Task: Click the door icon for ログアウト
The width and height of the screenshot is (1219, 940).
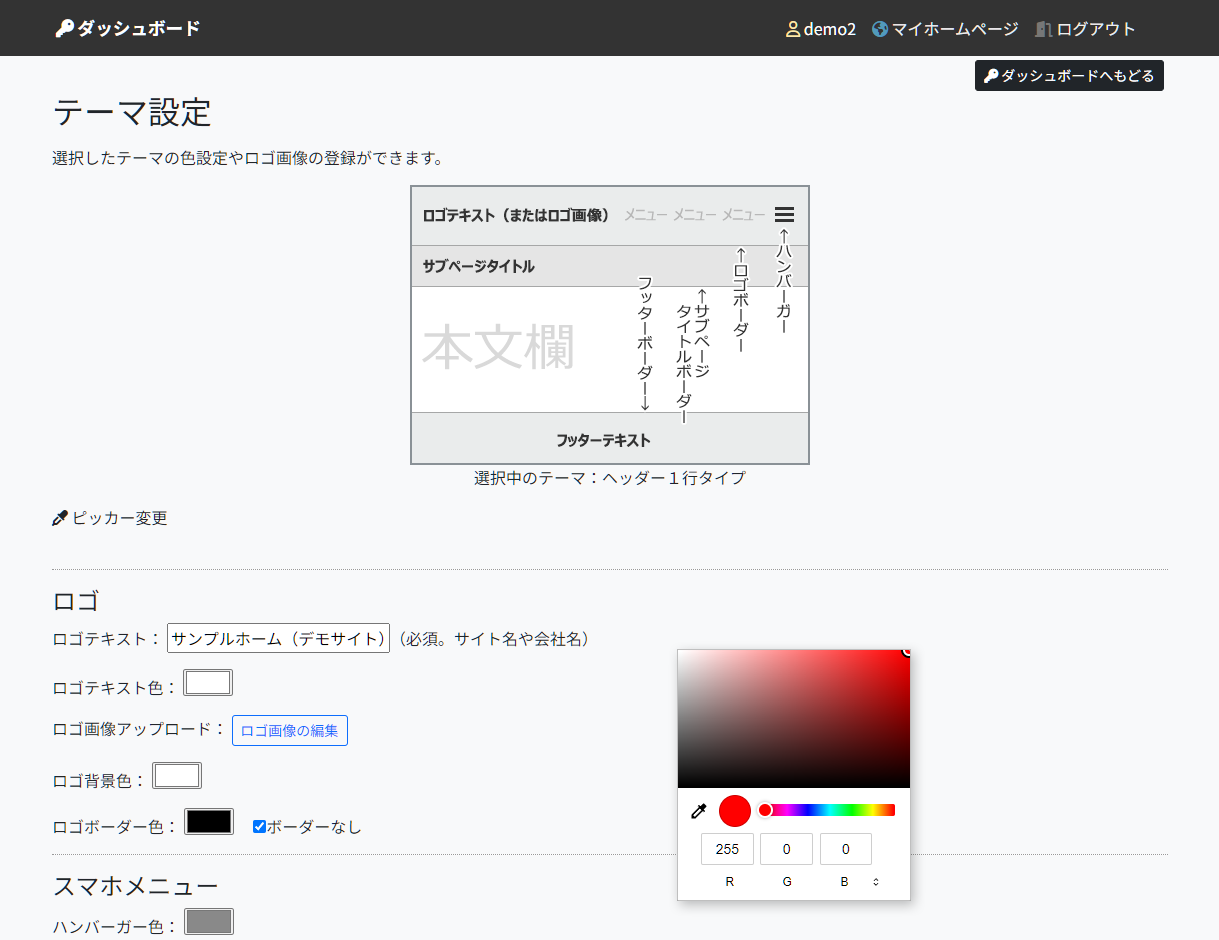Action: click(x=1043, y=29)
